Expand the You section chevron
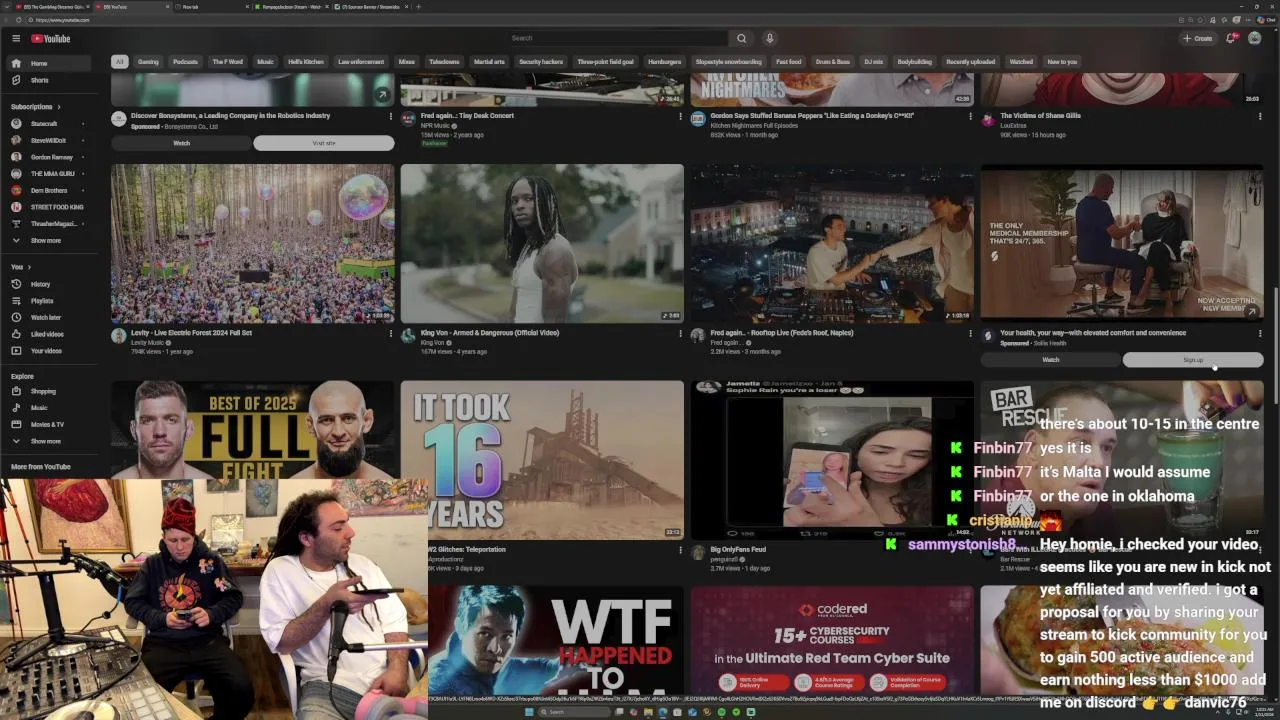The width and height of the screenshot is (1280, 720). pyautogui.click(x=27, y=267)
